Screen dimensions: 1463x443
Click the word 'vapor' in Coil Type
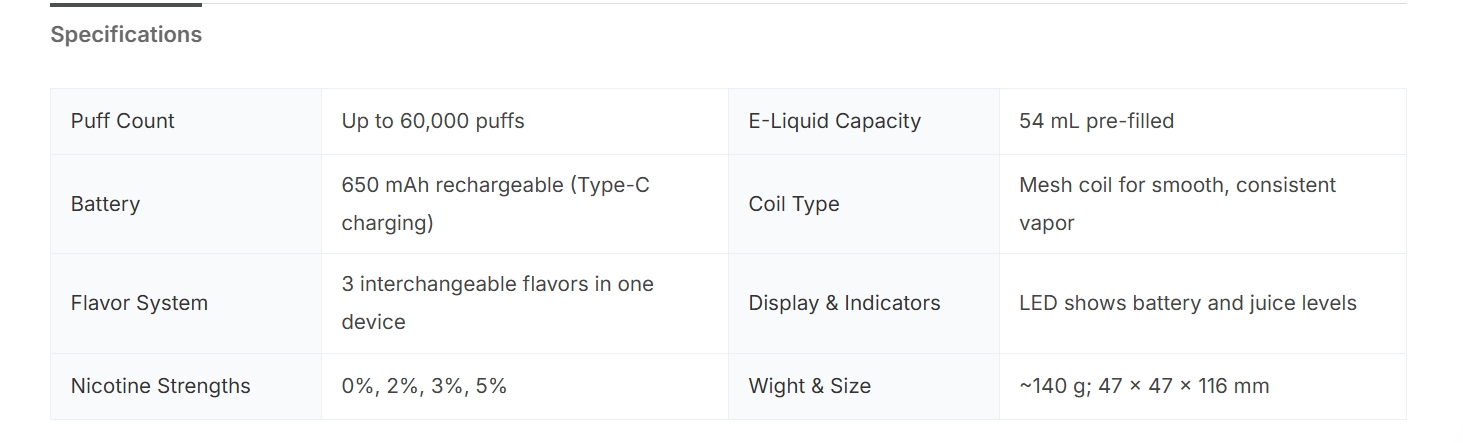point(1046,223)
